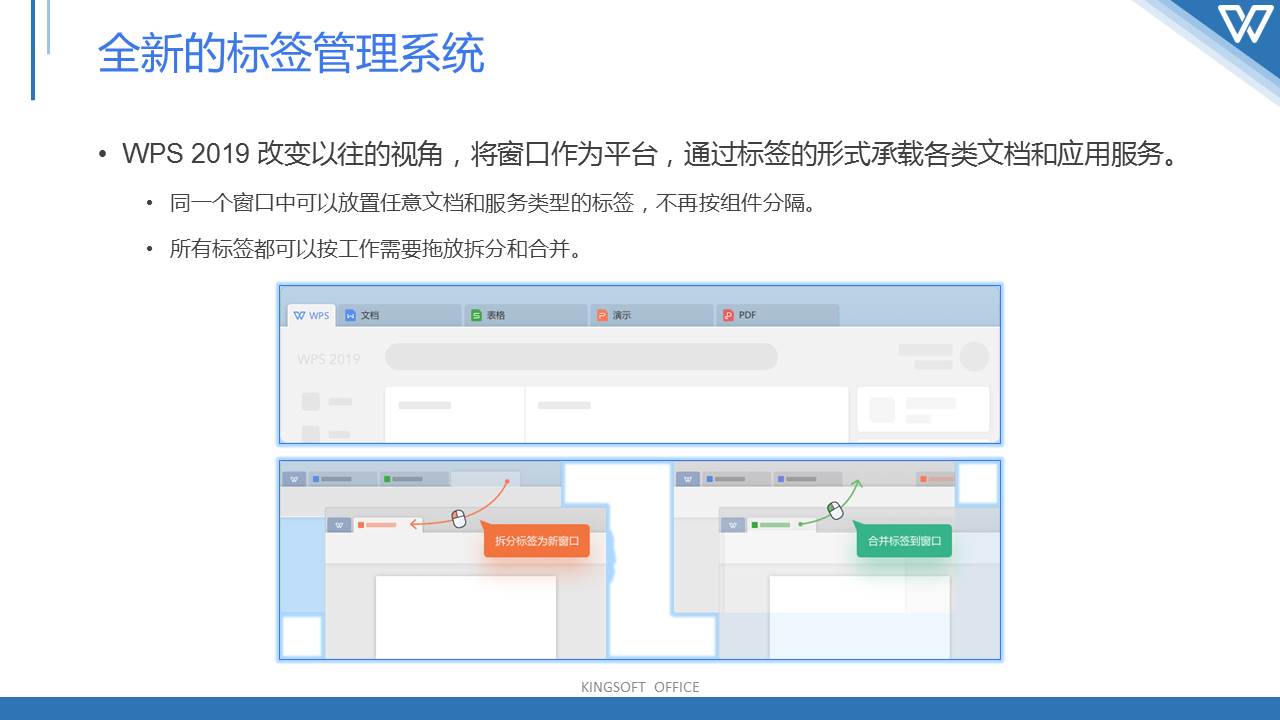Click the WPS logo in top-right corner
1280x720 pixels.
pyautogui.click(x=1247, y=23)
